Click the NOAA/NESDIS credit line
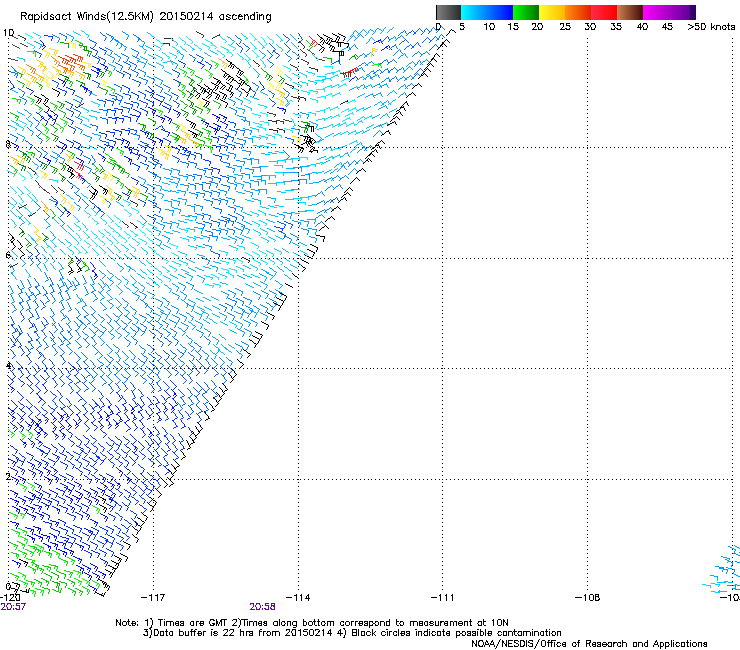The height and width of the screenshot is (650, 740). coord(589,643)
